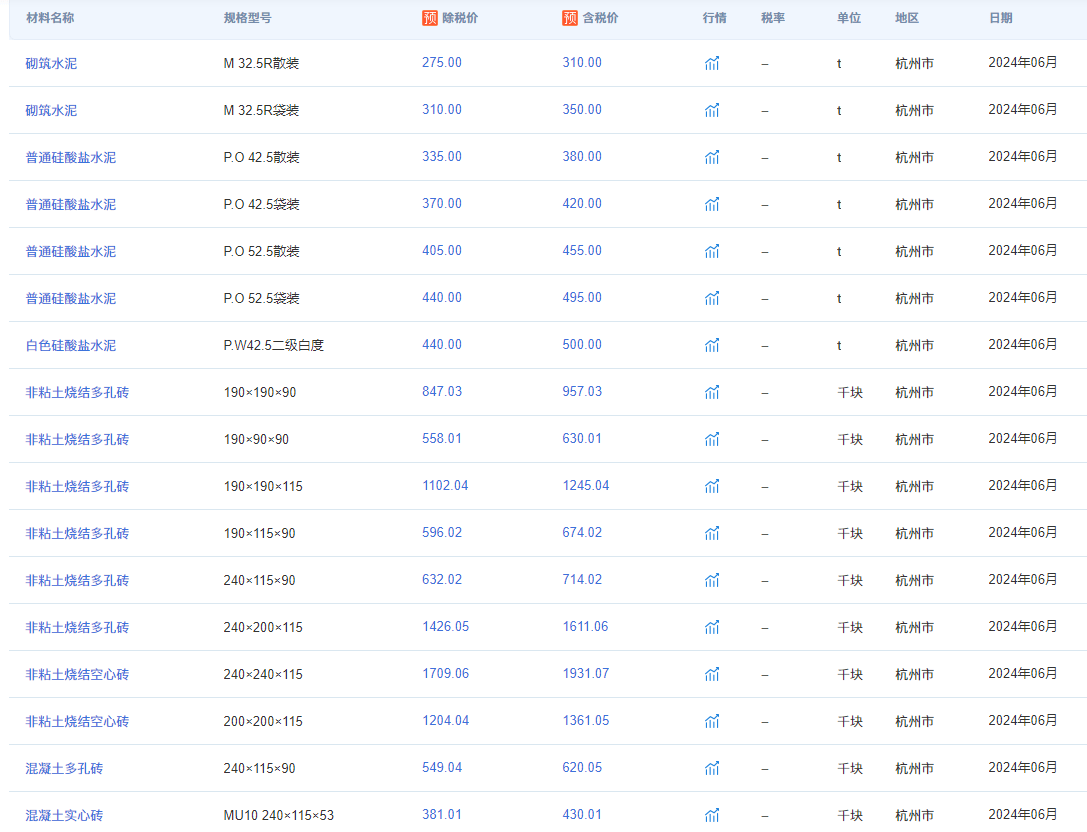Open 普通硅酸盐水泥 link for P.O 42.5袋装

[x=71, y=205]
